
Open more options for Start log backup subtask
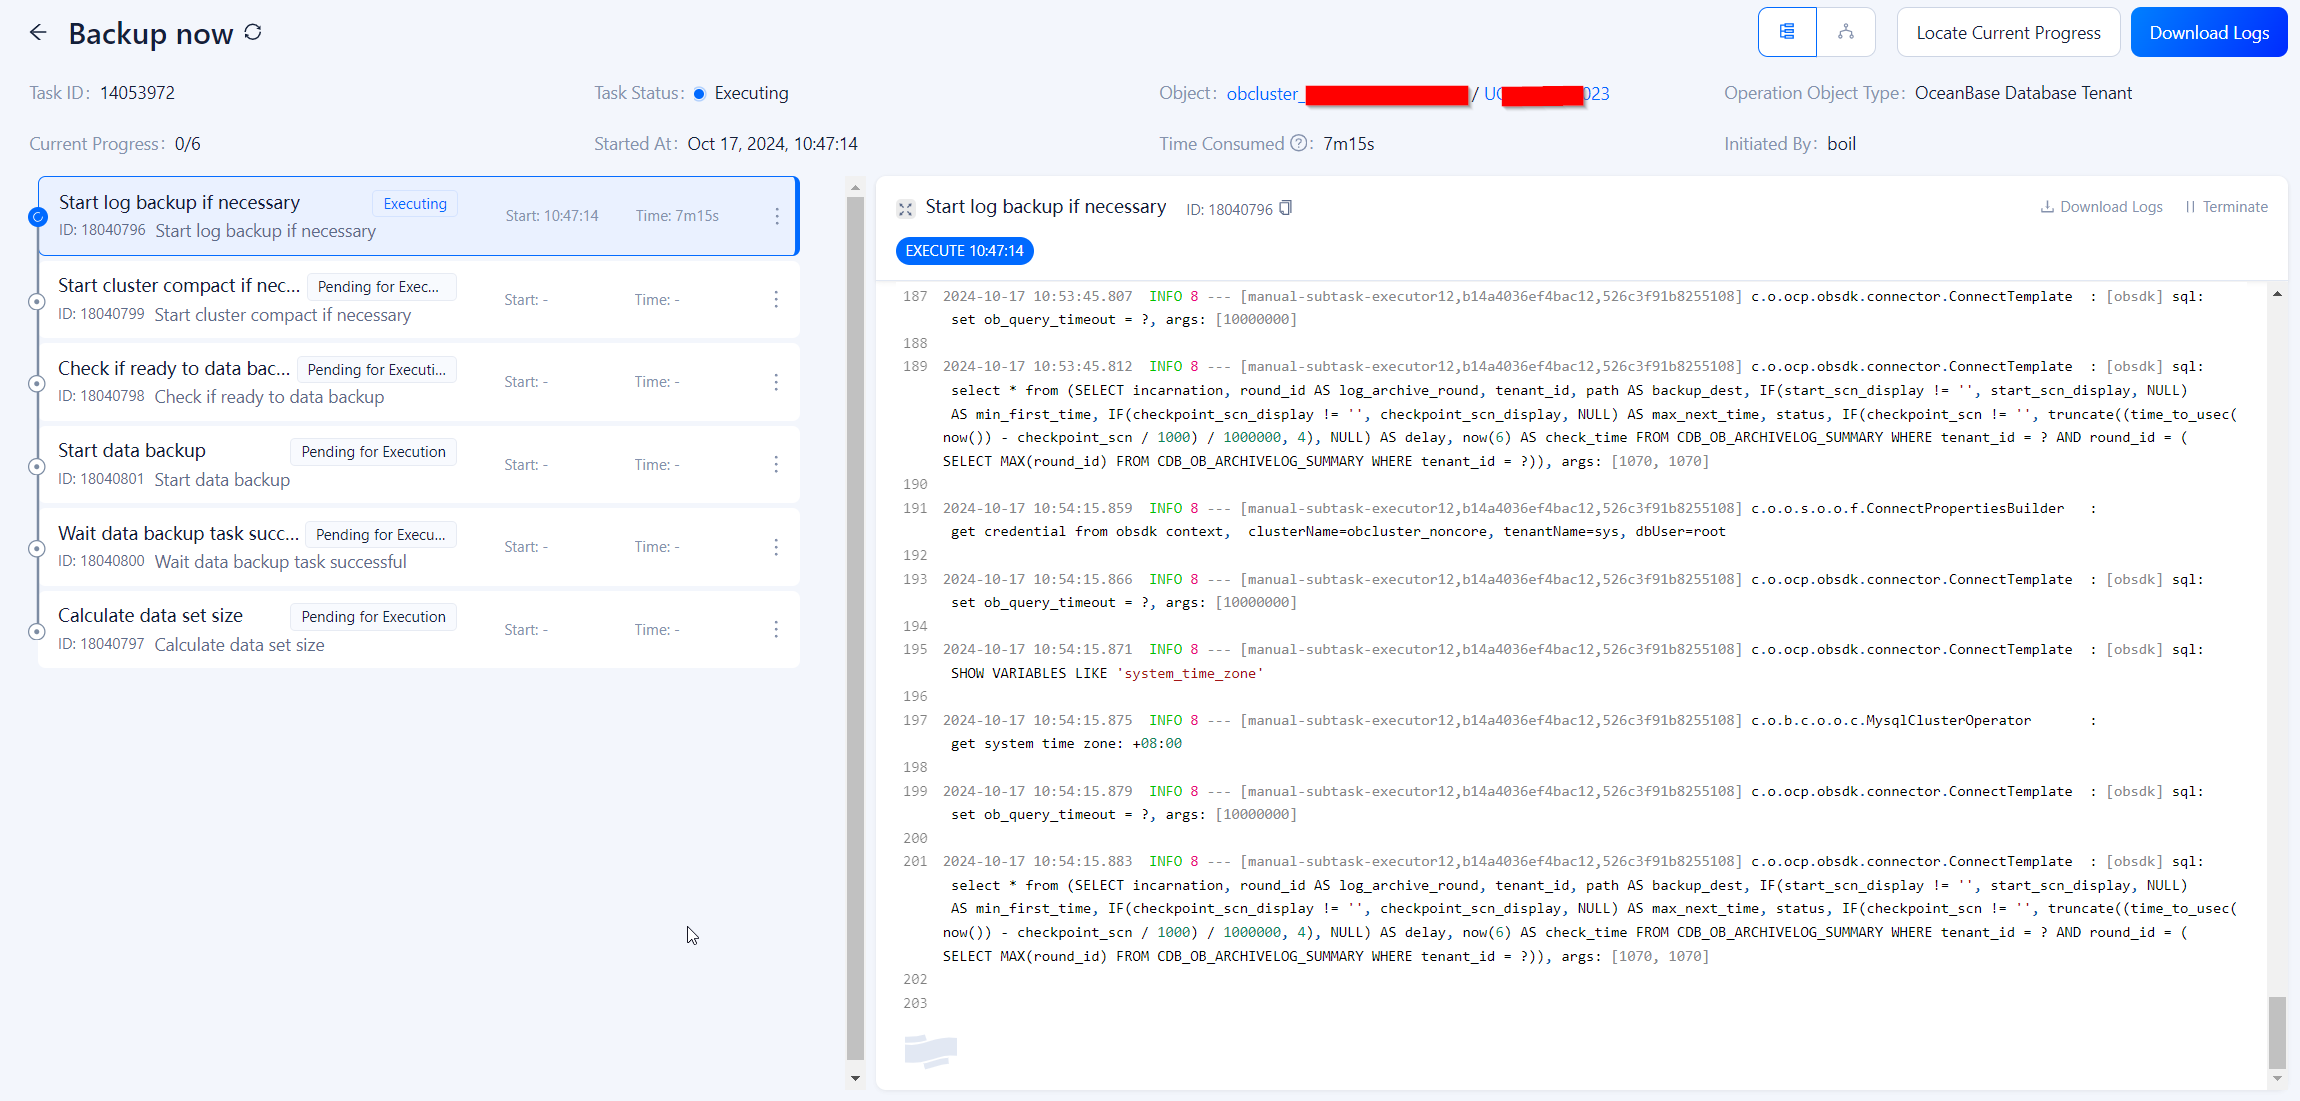pos(777,216)
